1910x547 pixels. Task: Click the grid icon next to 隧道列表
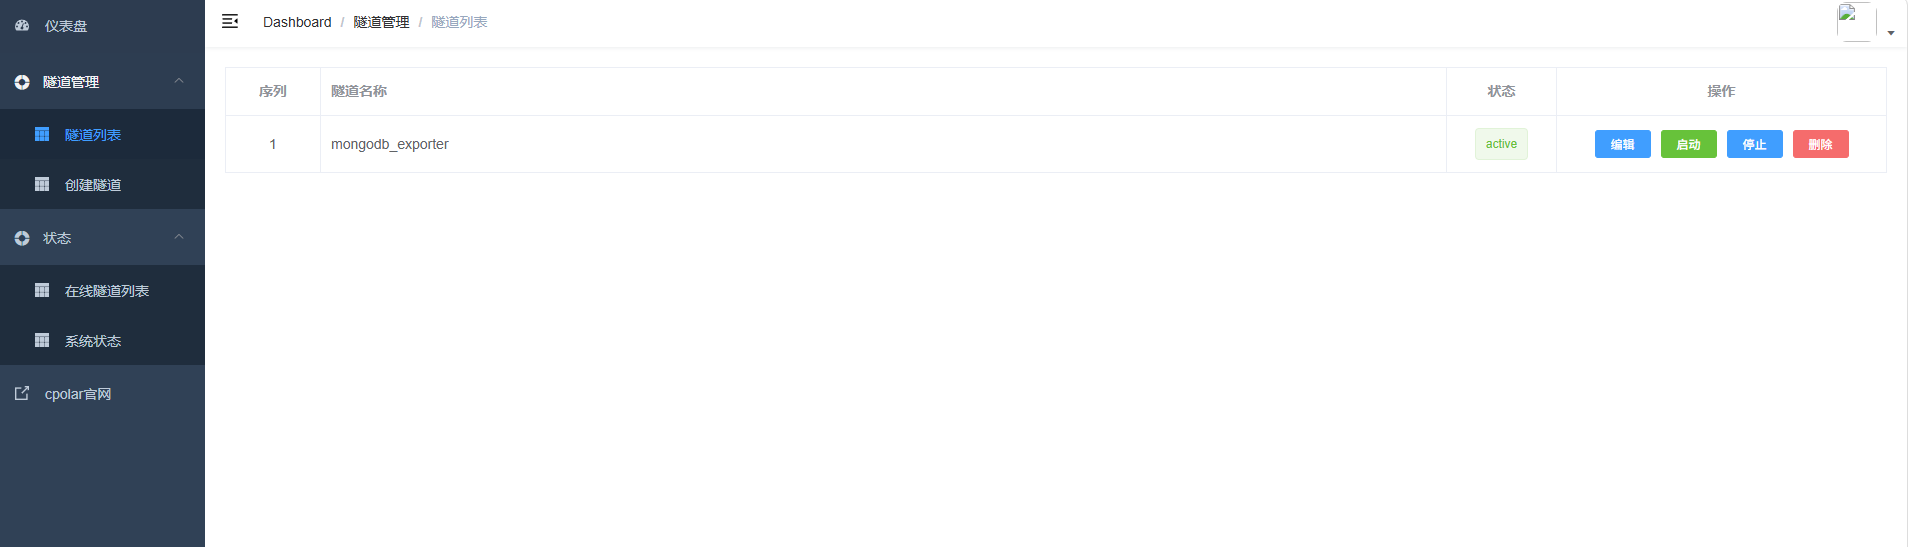point(42,134)
